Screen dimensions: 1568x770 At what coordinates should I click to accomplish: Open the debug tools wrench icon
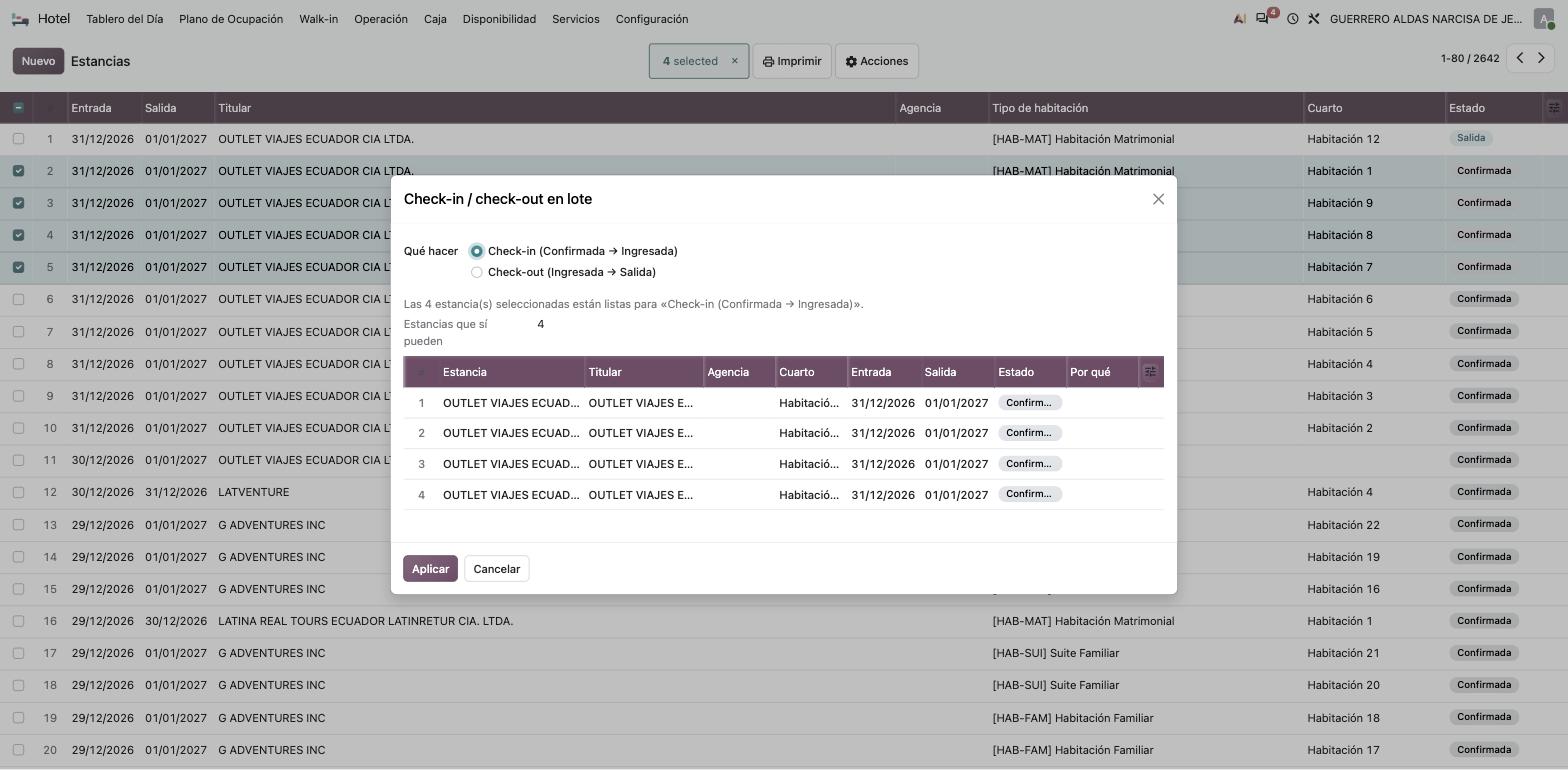[x=1314, y=19]
